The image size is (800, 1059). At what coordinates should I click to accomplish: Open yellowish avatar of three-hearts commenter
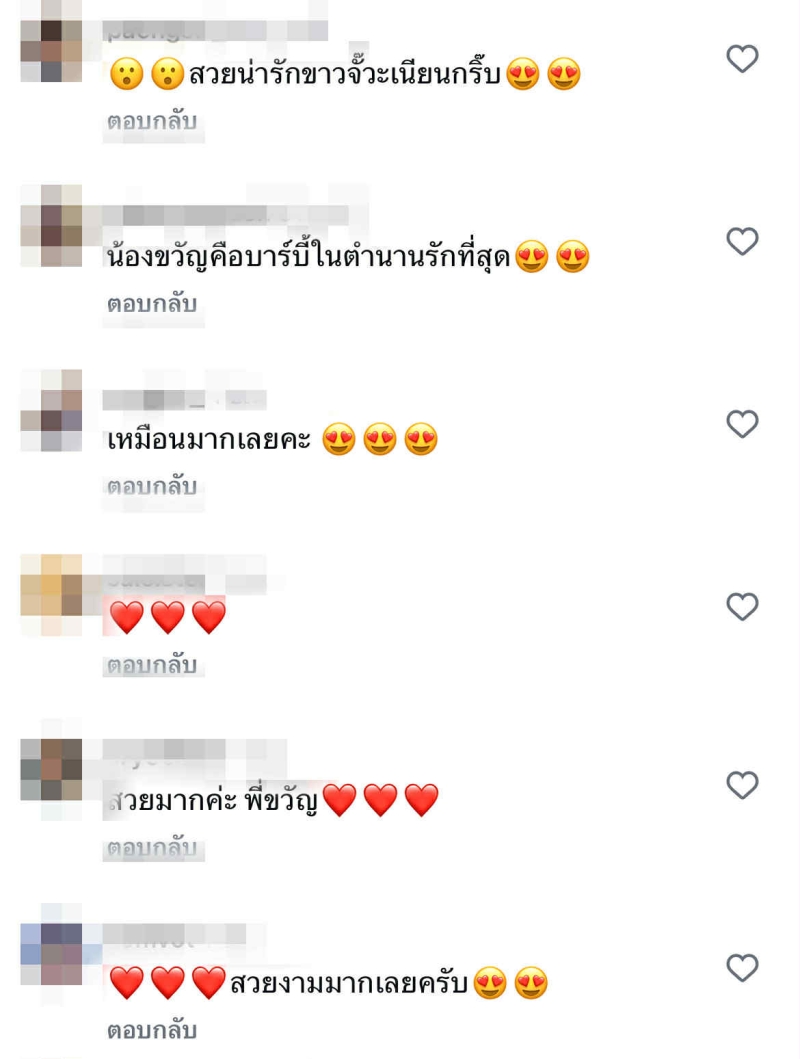pyautogui.click(x=51, y=585)
